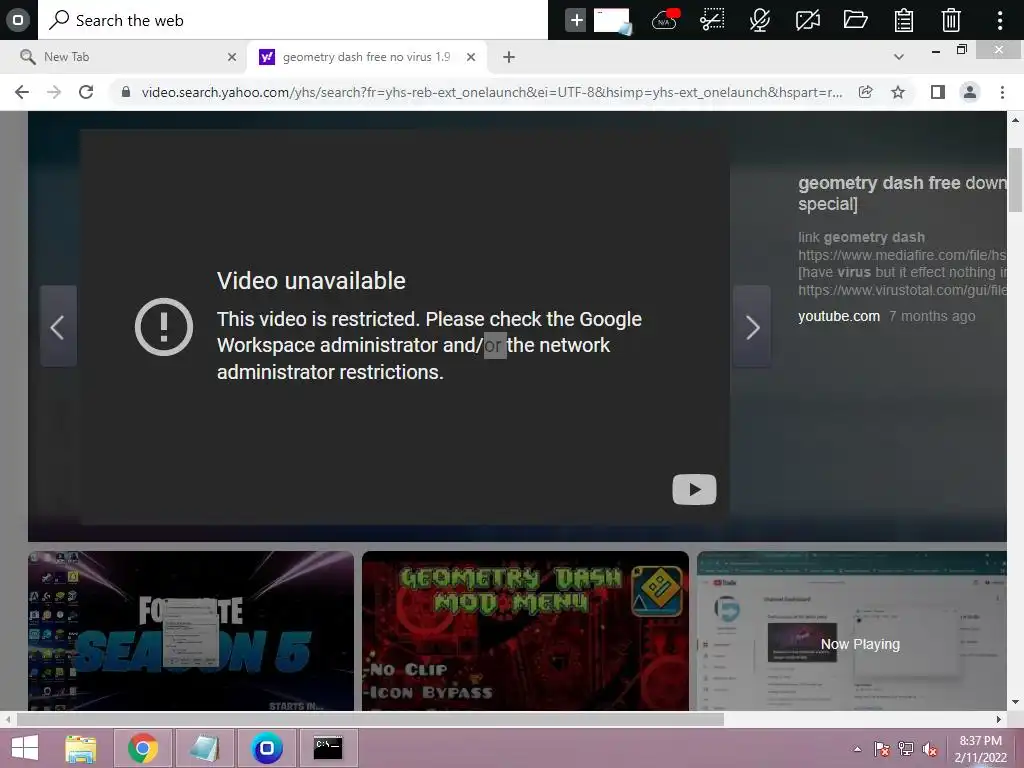The height and width of the screenshot is (768, 1024).
Task: Go forward in browser history
Action: click(x=54, y=92)
